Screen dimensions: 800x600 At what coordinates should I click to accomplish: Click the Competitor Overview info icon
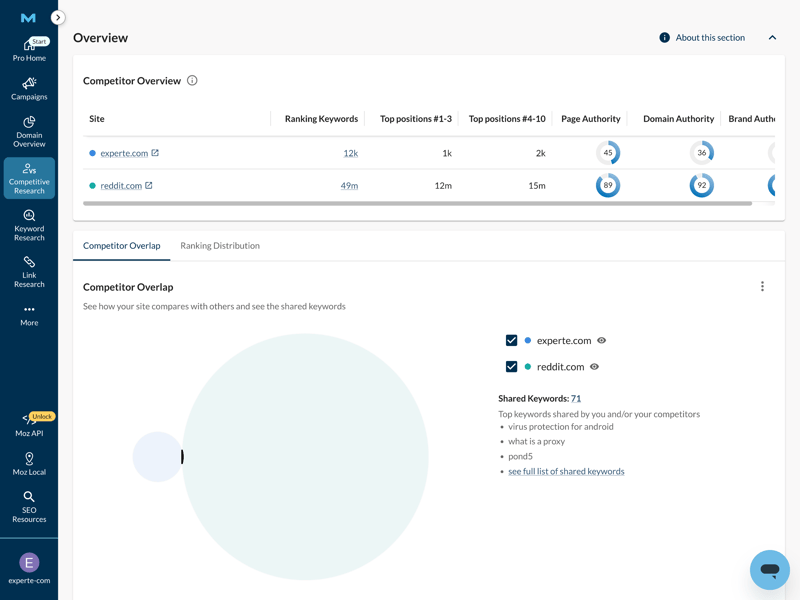tap(192, 81)
